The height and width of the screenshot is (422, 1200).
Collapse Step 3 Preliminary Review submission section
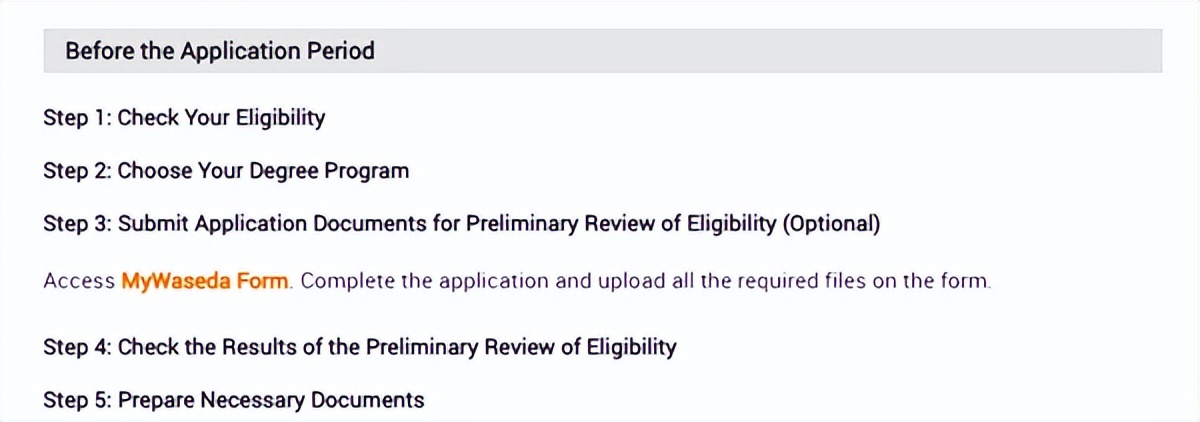[461, 224]
